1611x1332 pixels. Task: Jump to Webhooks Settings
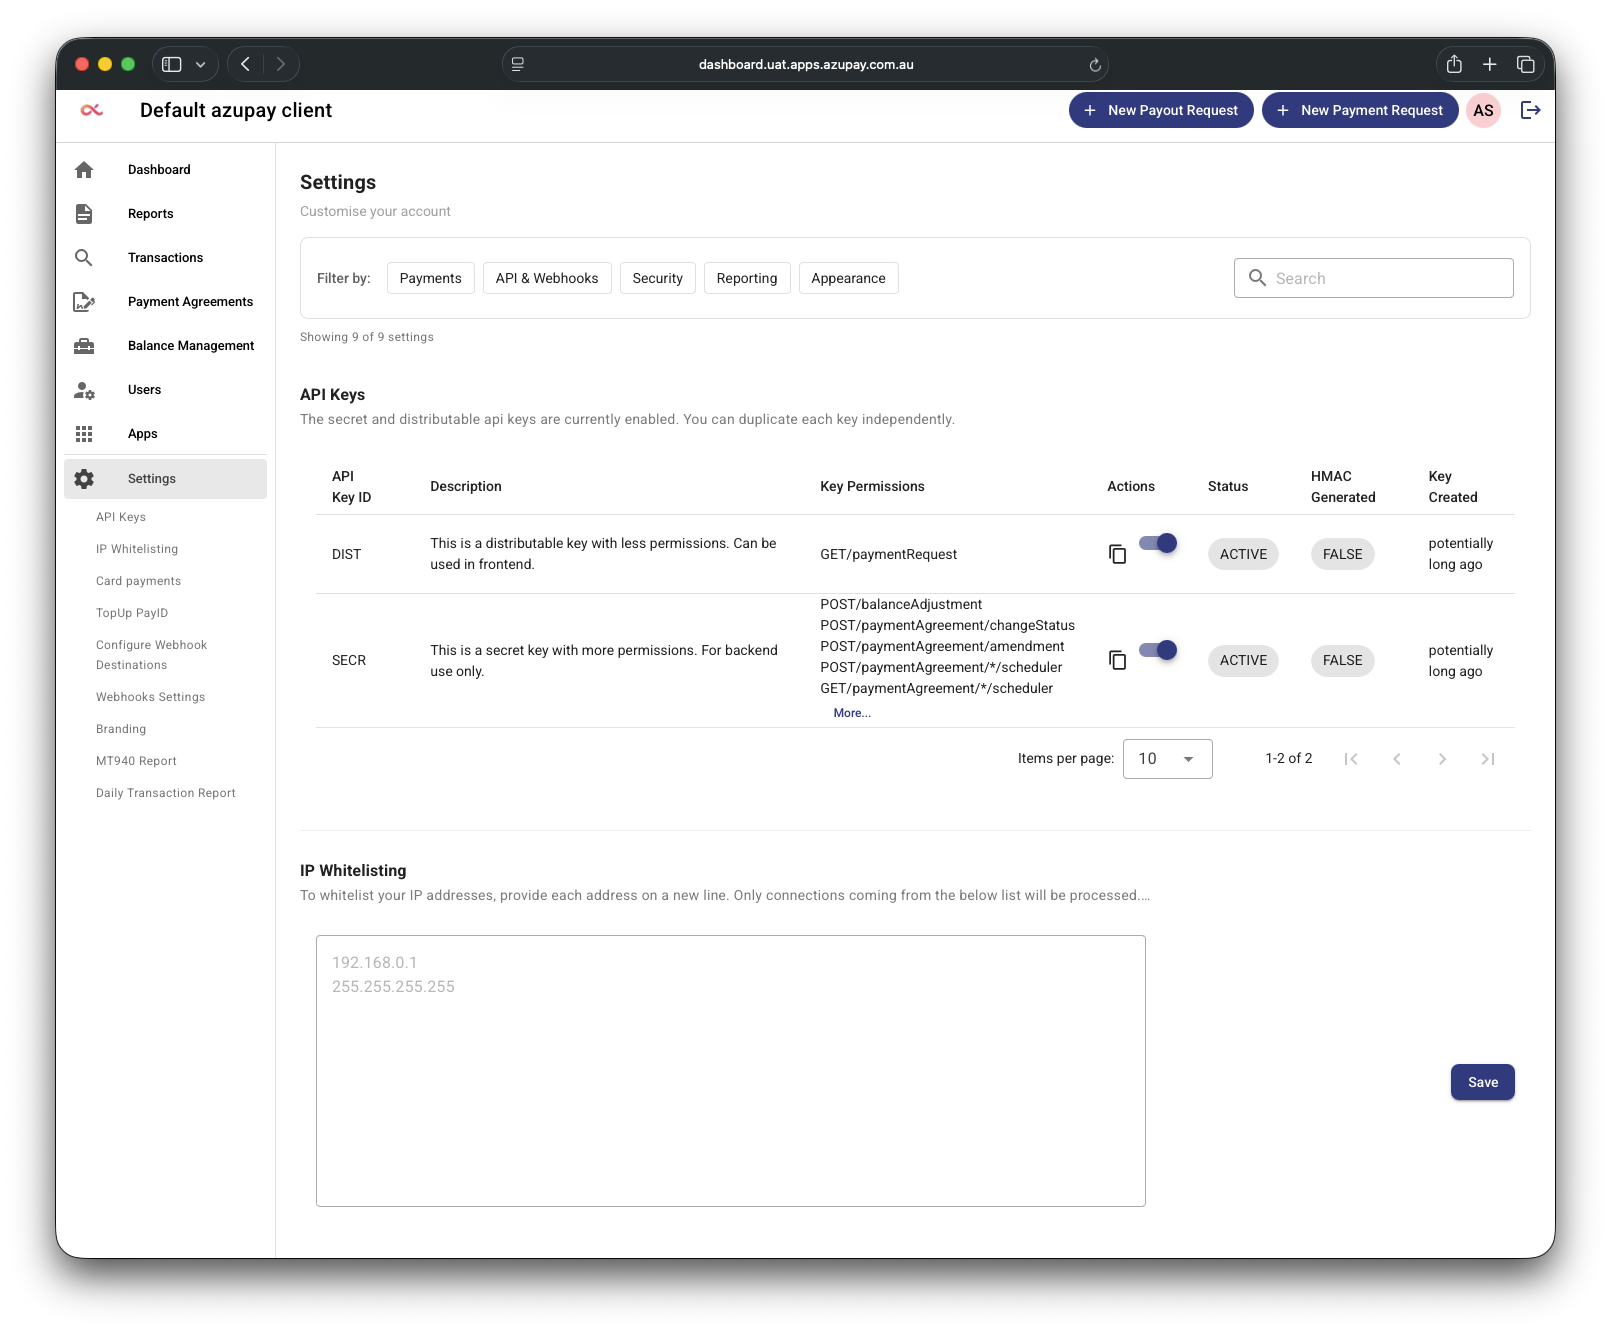[150, 697]
